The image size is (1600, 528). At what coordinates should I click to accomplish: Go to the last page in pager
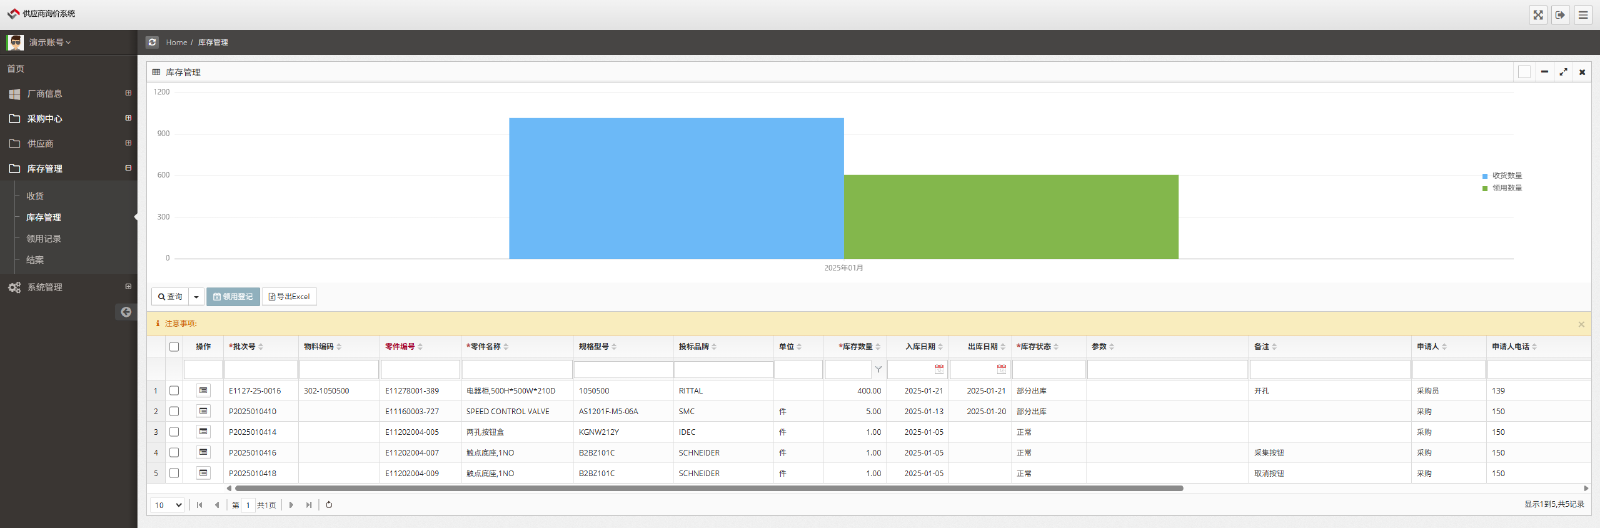click(x=309, y=505)
